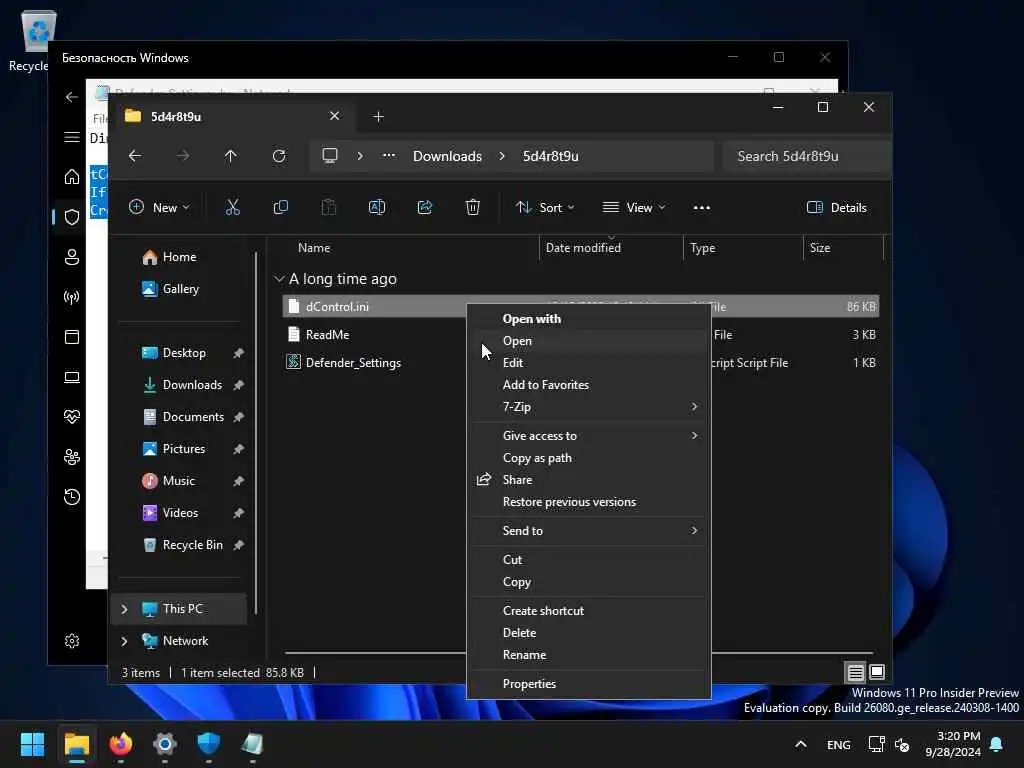Screen dimensions: 1024x768
Task: Open Firewall network icon in Windows Security
Action: point(72,297)
